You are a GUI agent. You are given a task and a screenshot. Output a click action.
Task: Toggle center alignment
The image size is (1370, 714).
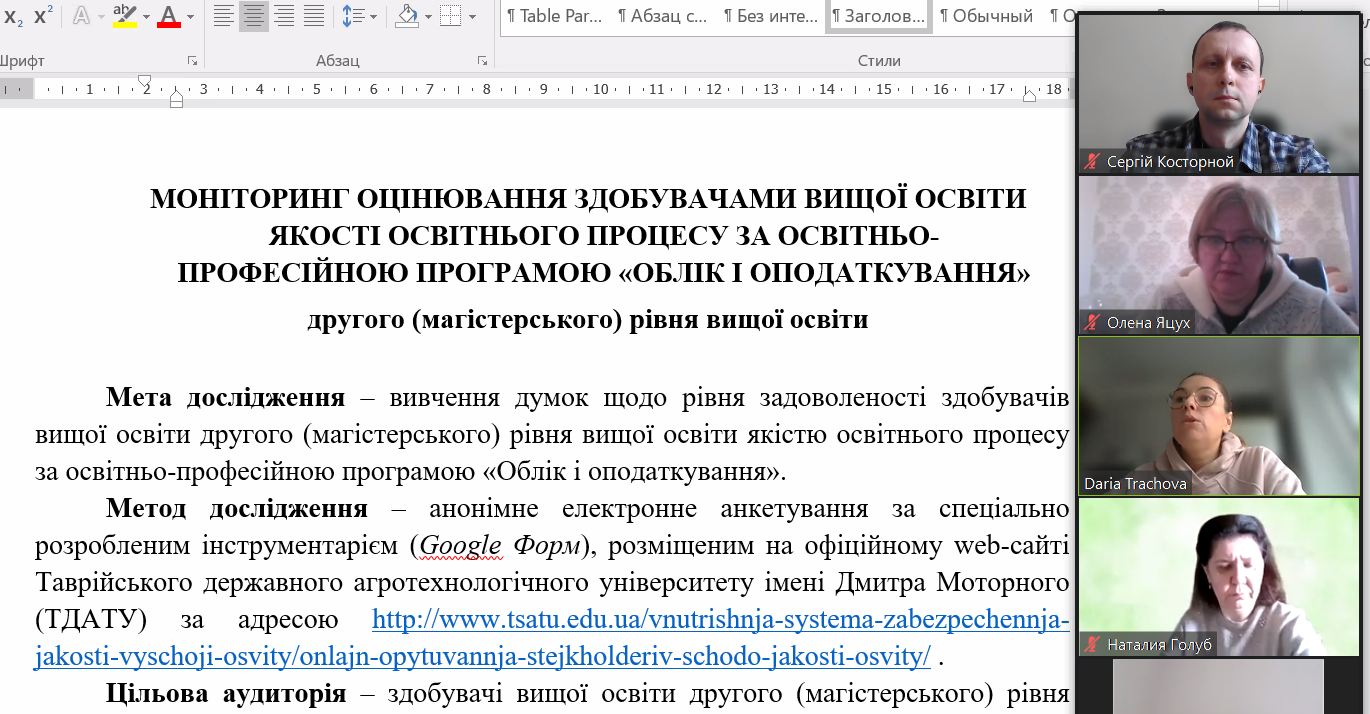(254, 16)
